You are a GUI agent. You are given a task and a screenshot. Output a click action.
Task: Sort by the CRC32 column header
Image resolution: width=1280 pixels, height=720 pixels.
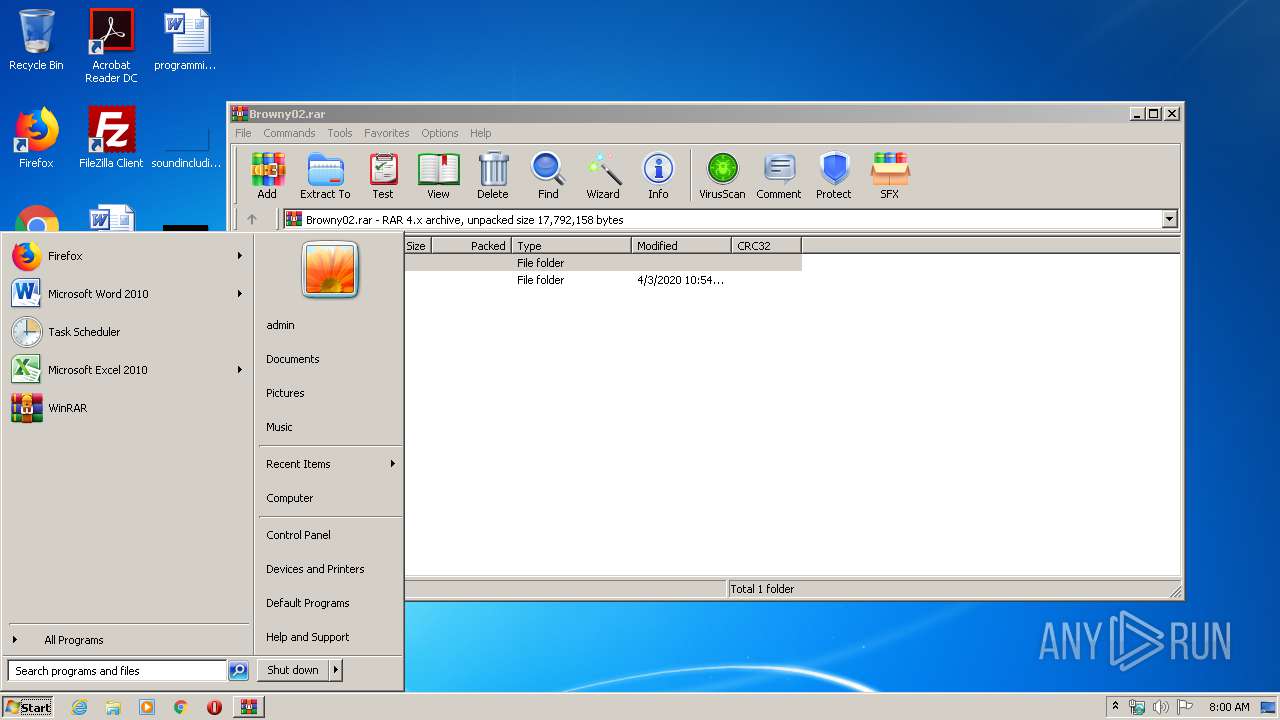(766, 246)
